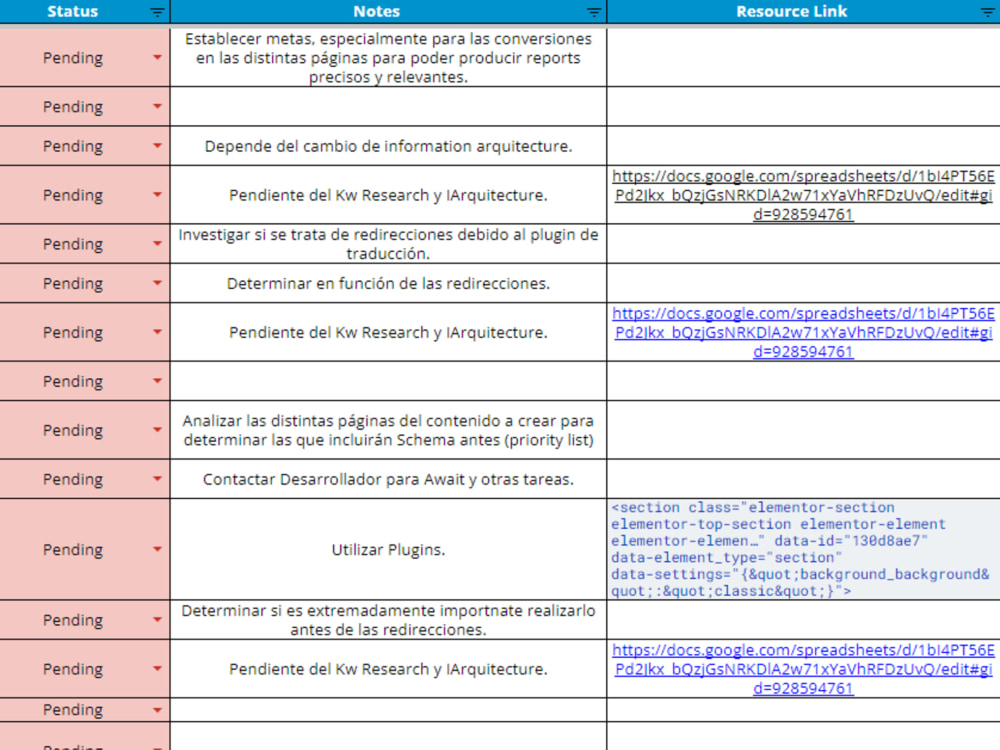
Task: Open Status dropdown arrow for 'Depende del cambio' row
Action: (157, 145)
